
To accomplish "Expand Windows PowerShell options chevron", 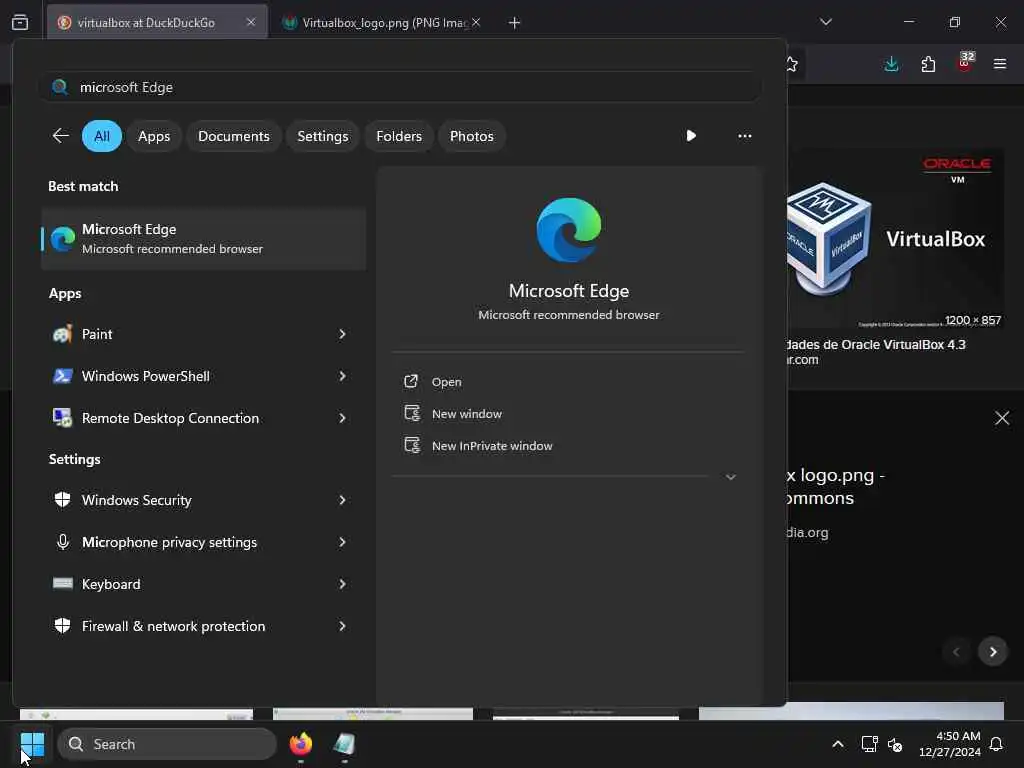I will (342, 376).
